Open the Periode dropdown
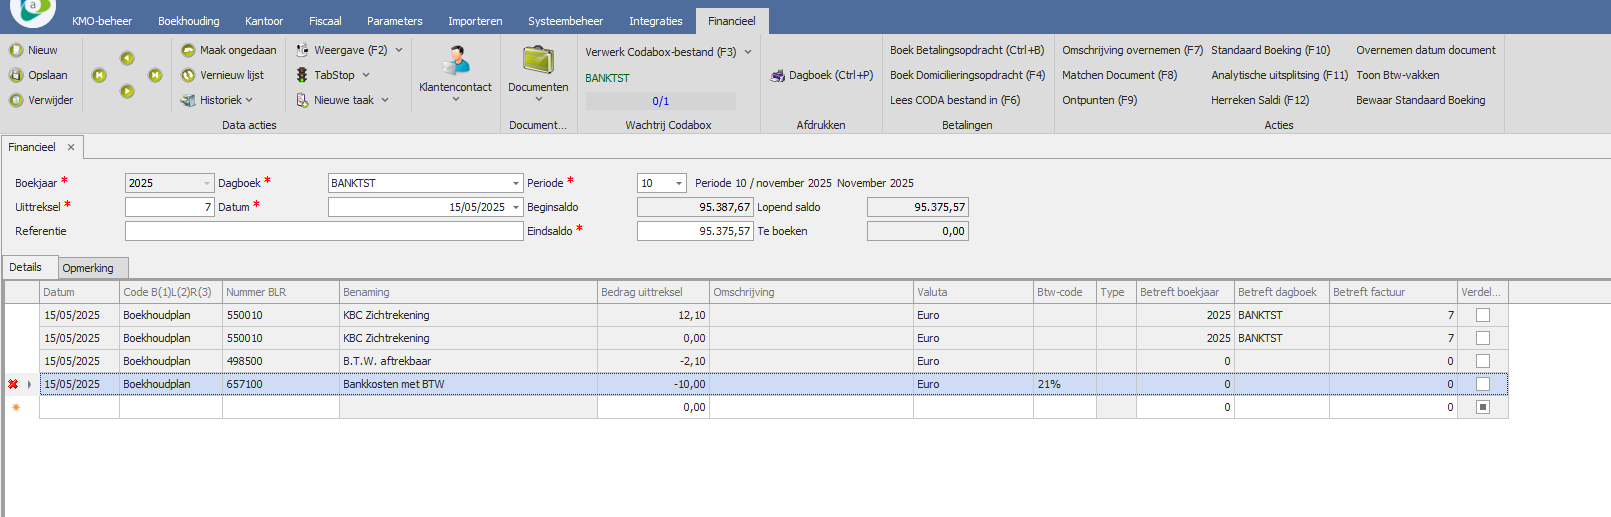Image resolution: width=1611 pixels, height=517 pixels. coord(680,183)
